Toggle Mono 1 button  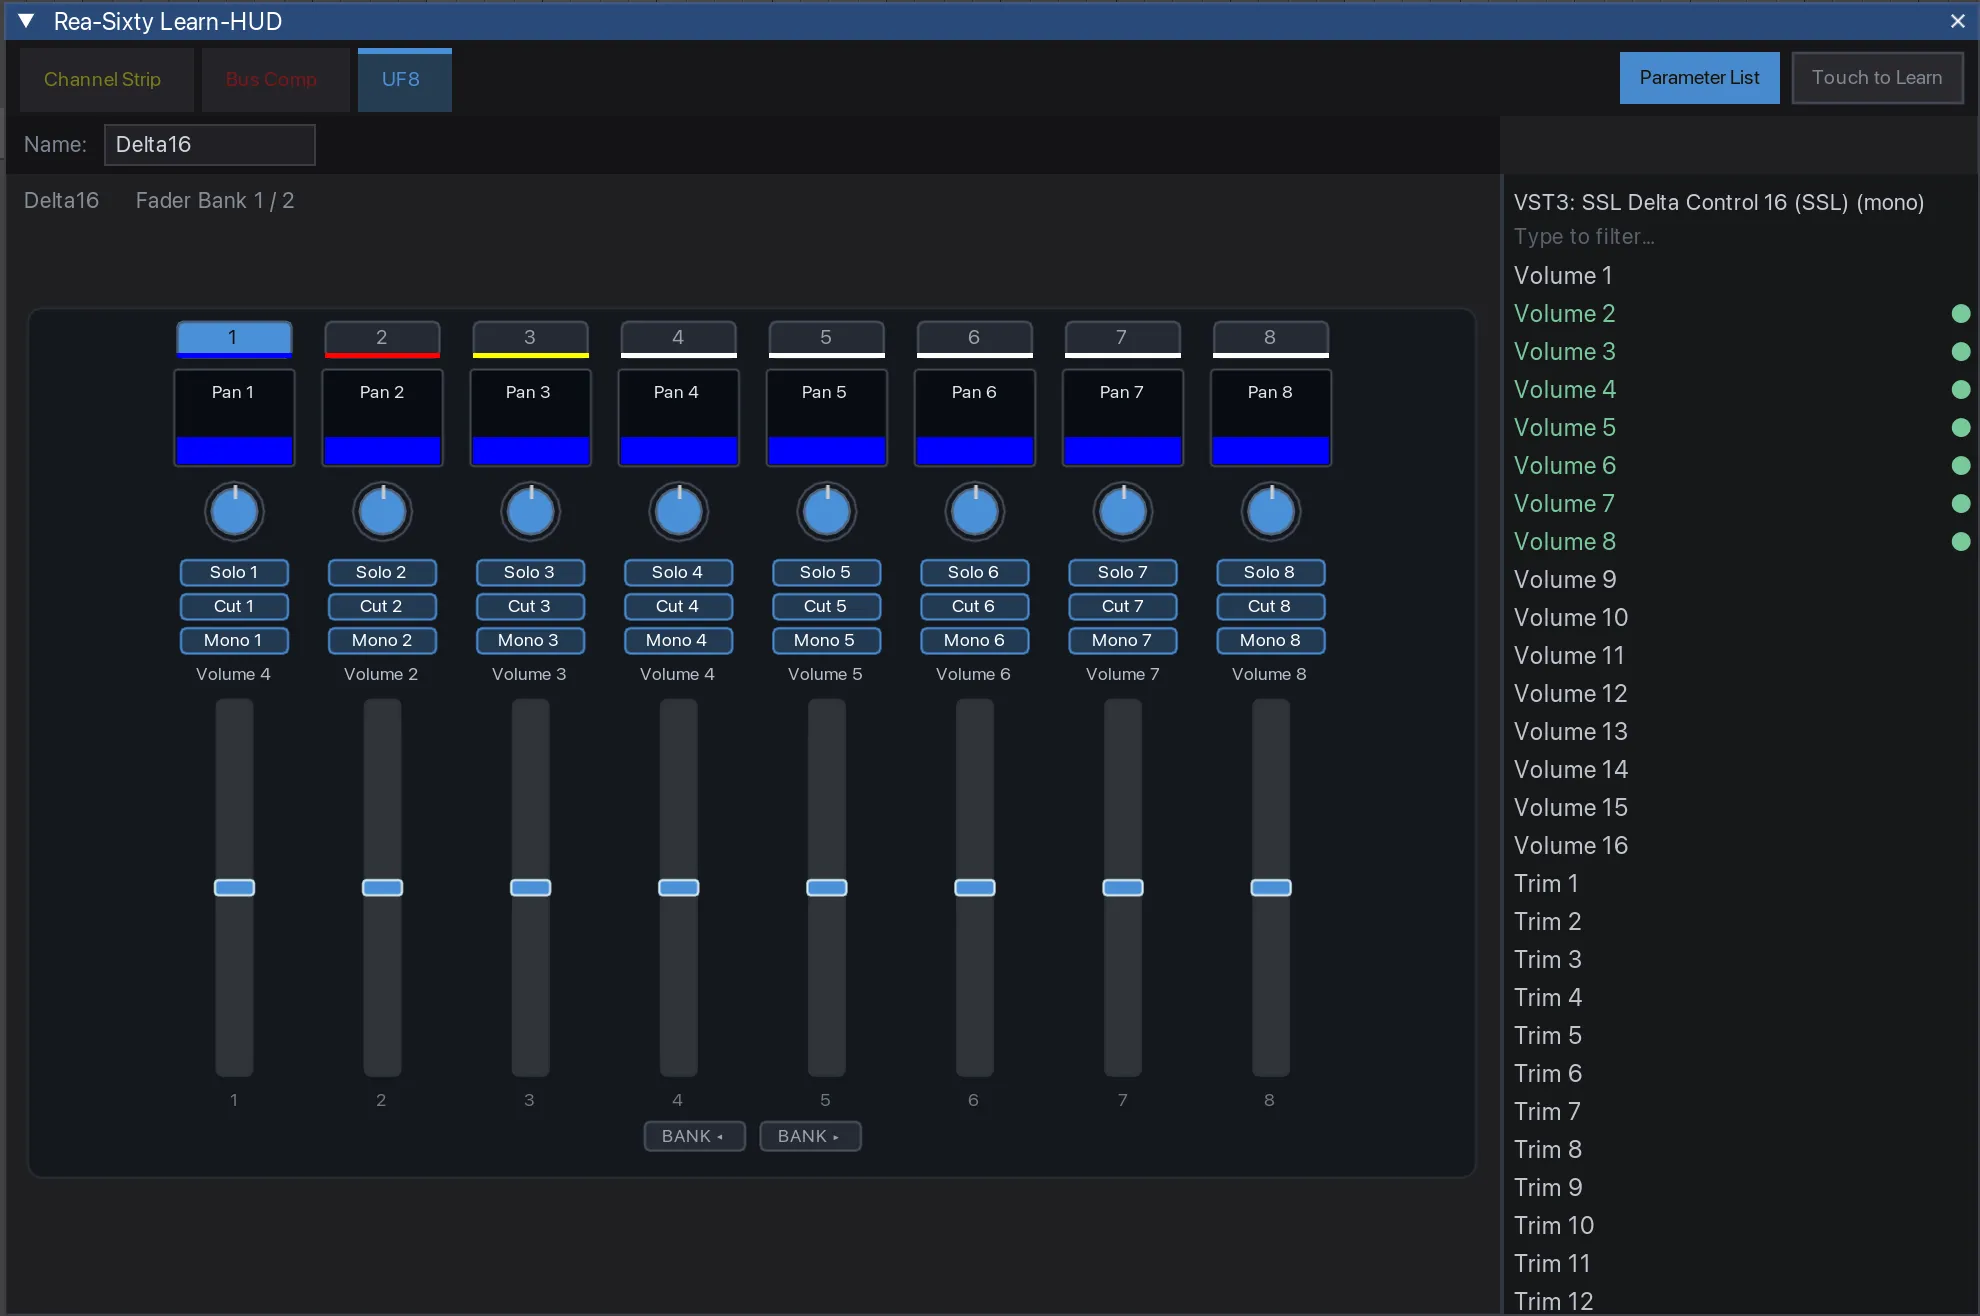point(234,640)
